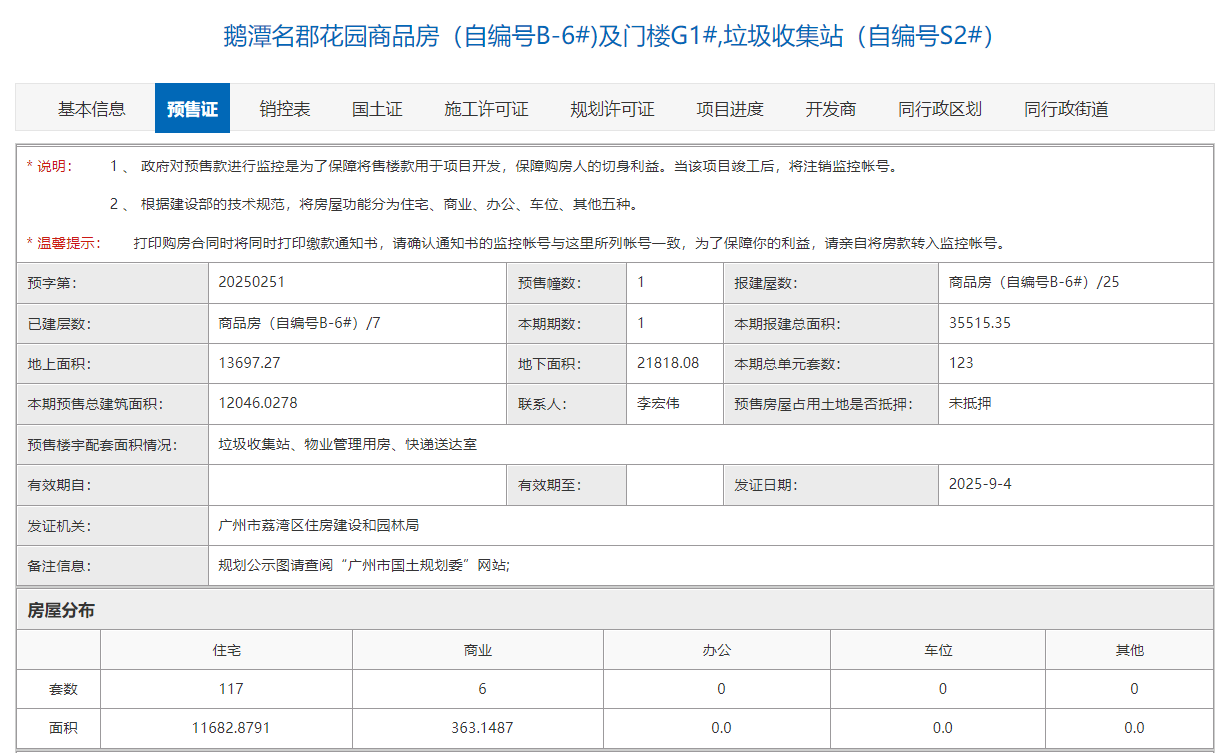Click the 办公 column header
The width and height of the screenshot is (1221, 753).
[x=717, y=650]
